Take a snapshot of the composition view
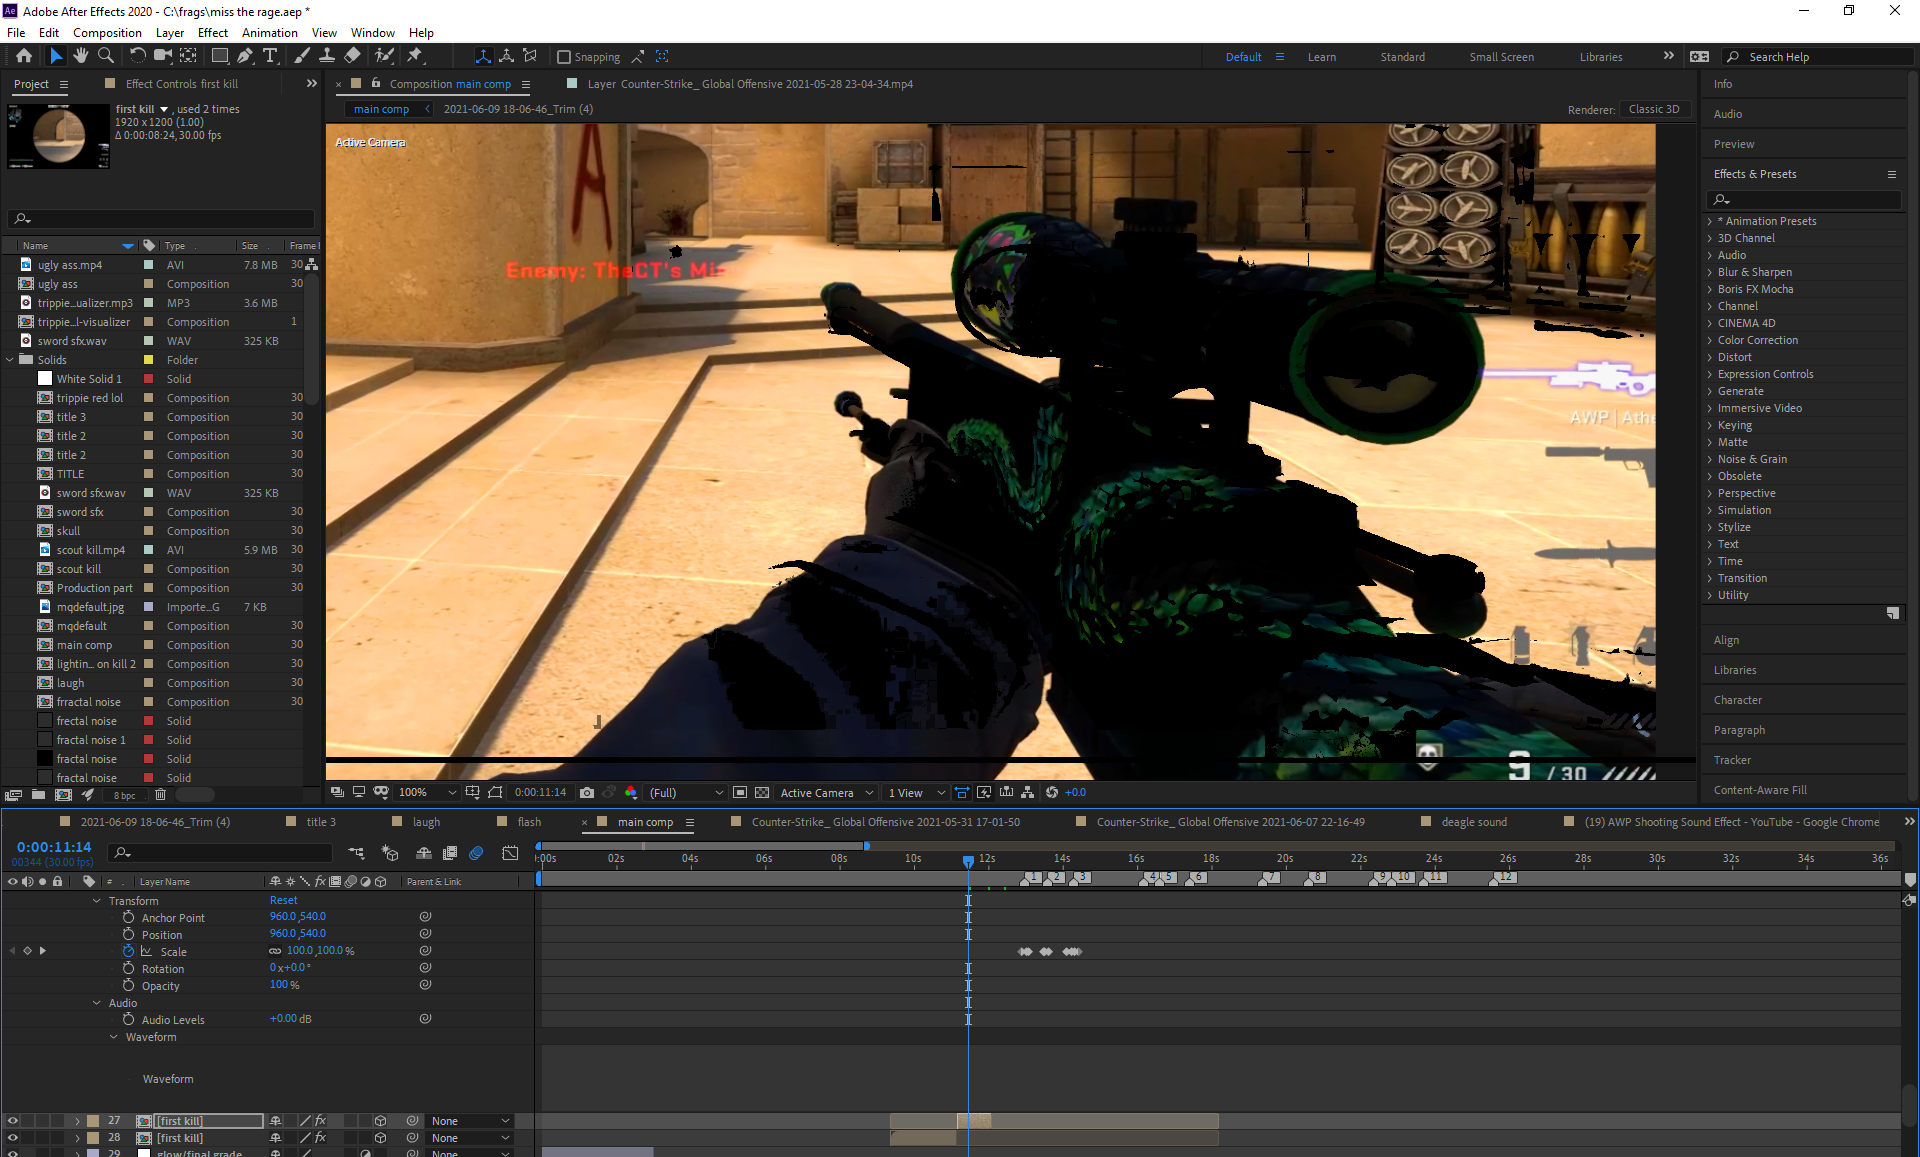The width and height of the screenshot is (1920, 1157). (x=586, y=792)
